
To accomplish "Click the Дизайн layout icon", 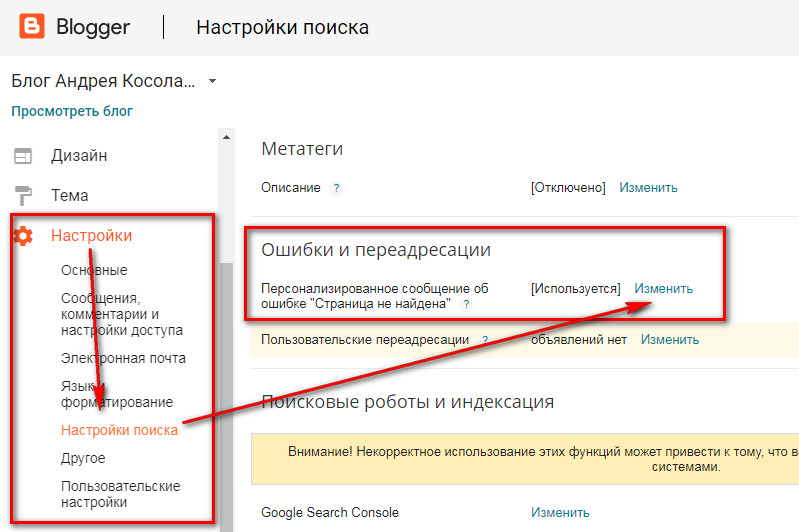I will (x=23, y=156).
